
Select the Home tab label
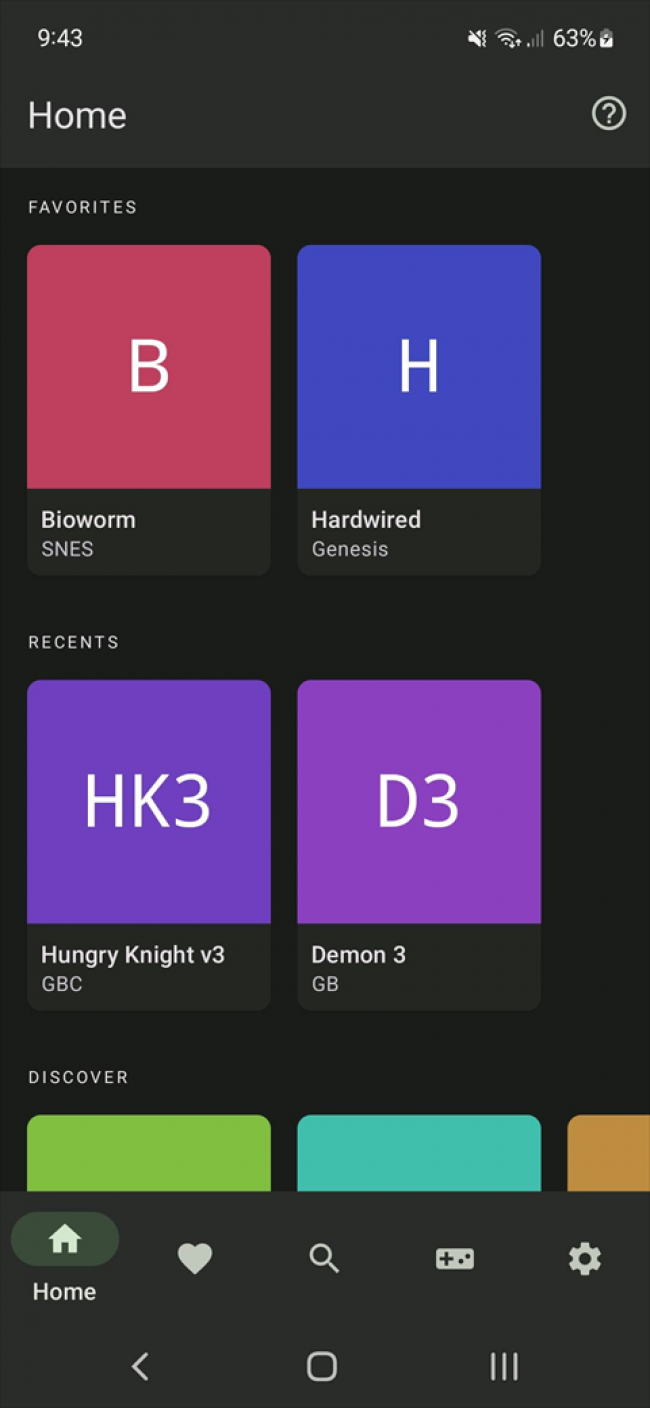[64, 1291]
